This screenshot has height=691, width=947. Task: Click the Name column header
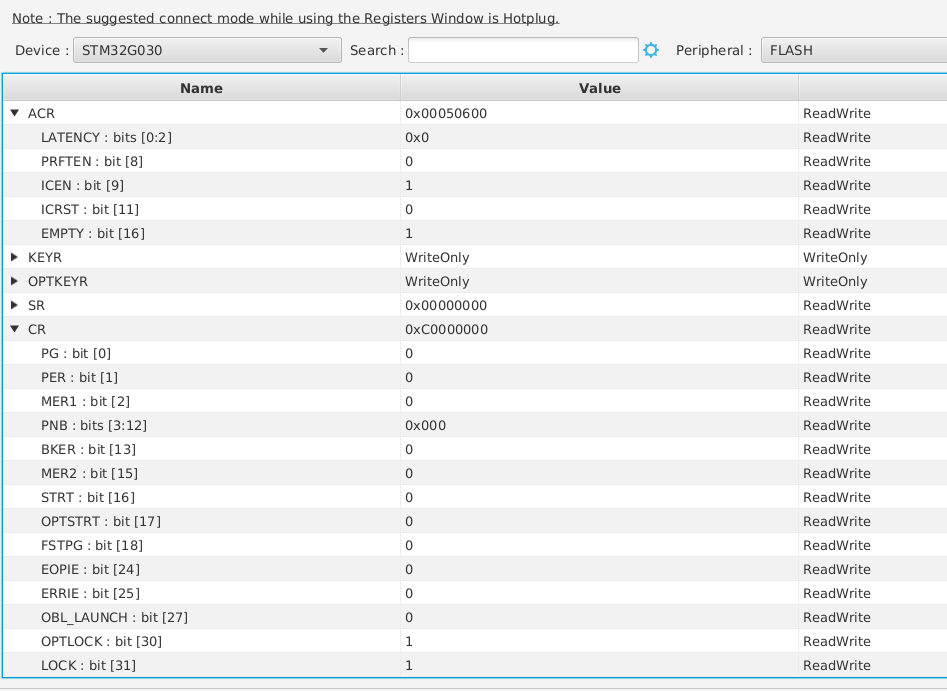pos(201,88)
